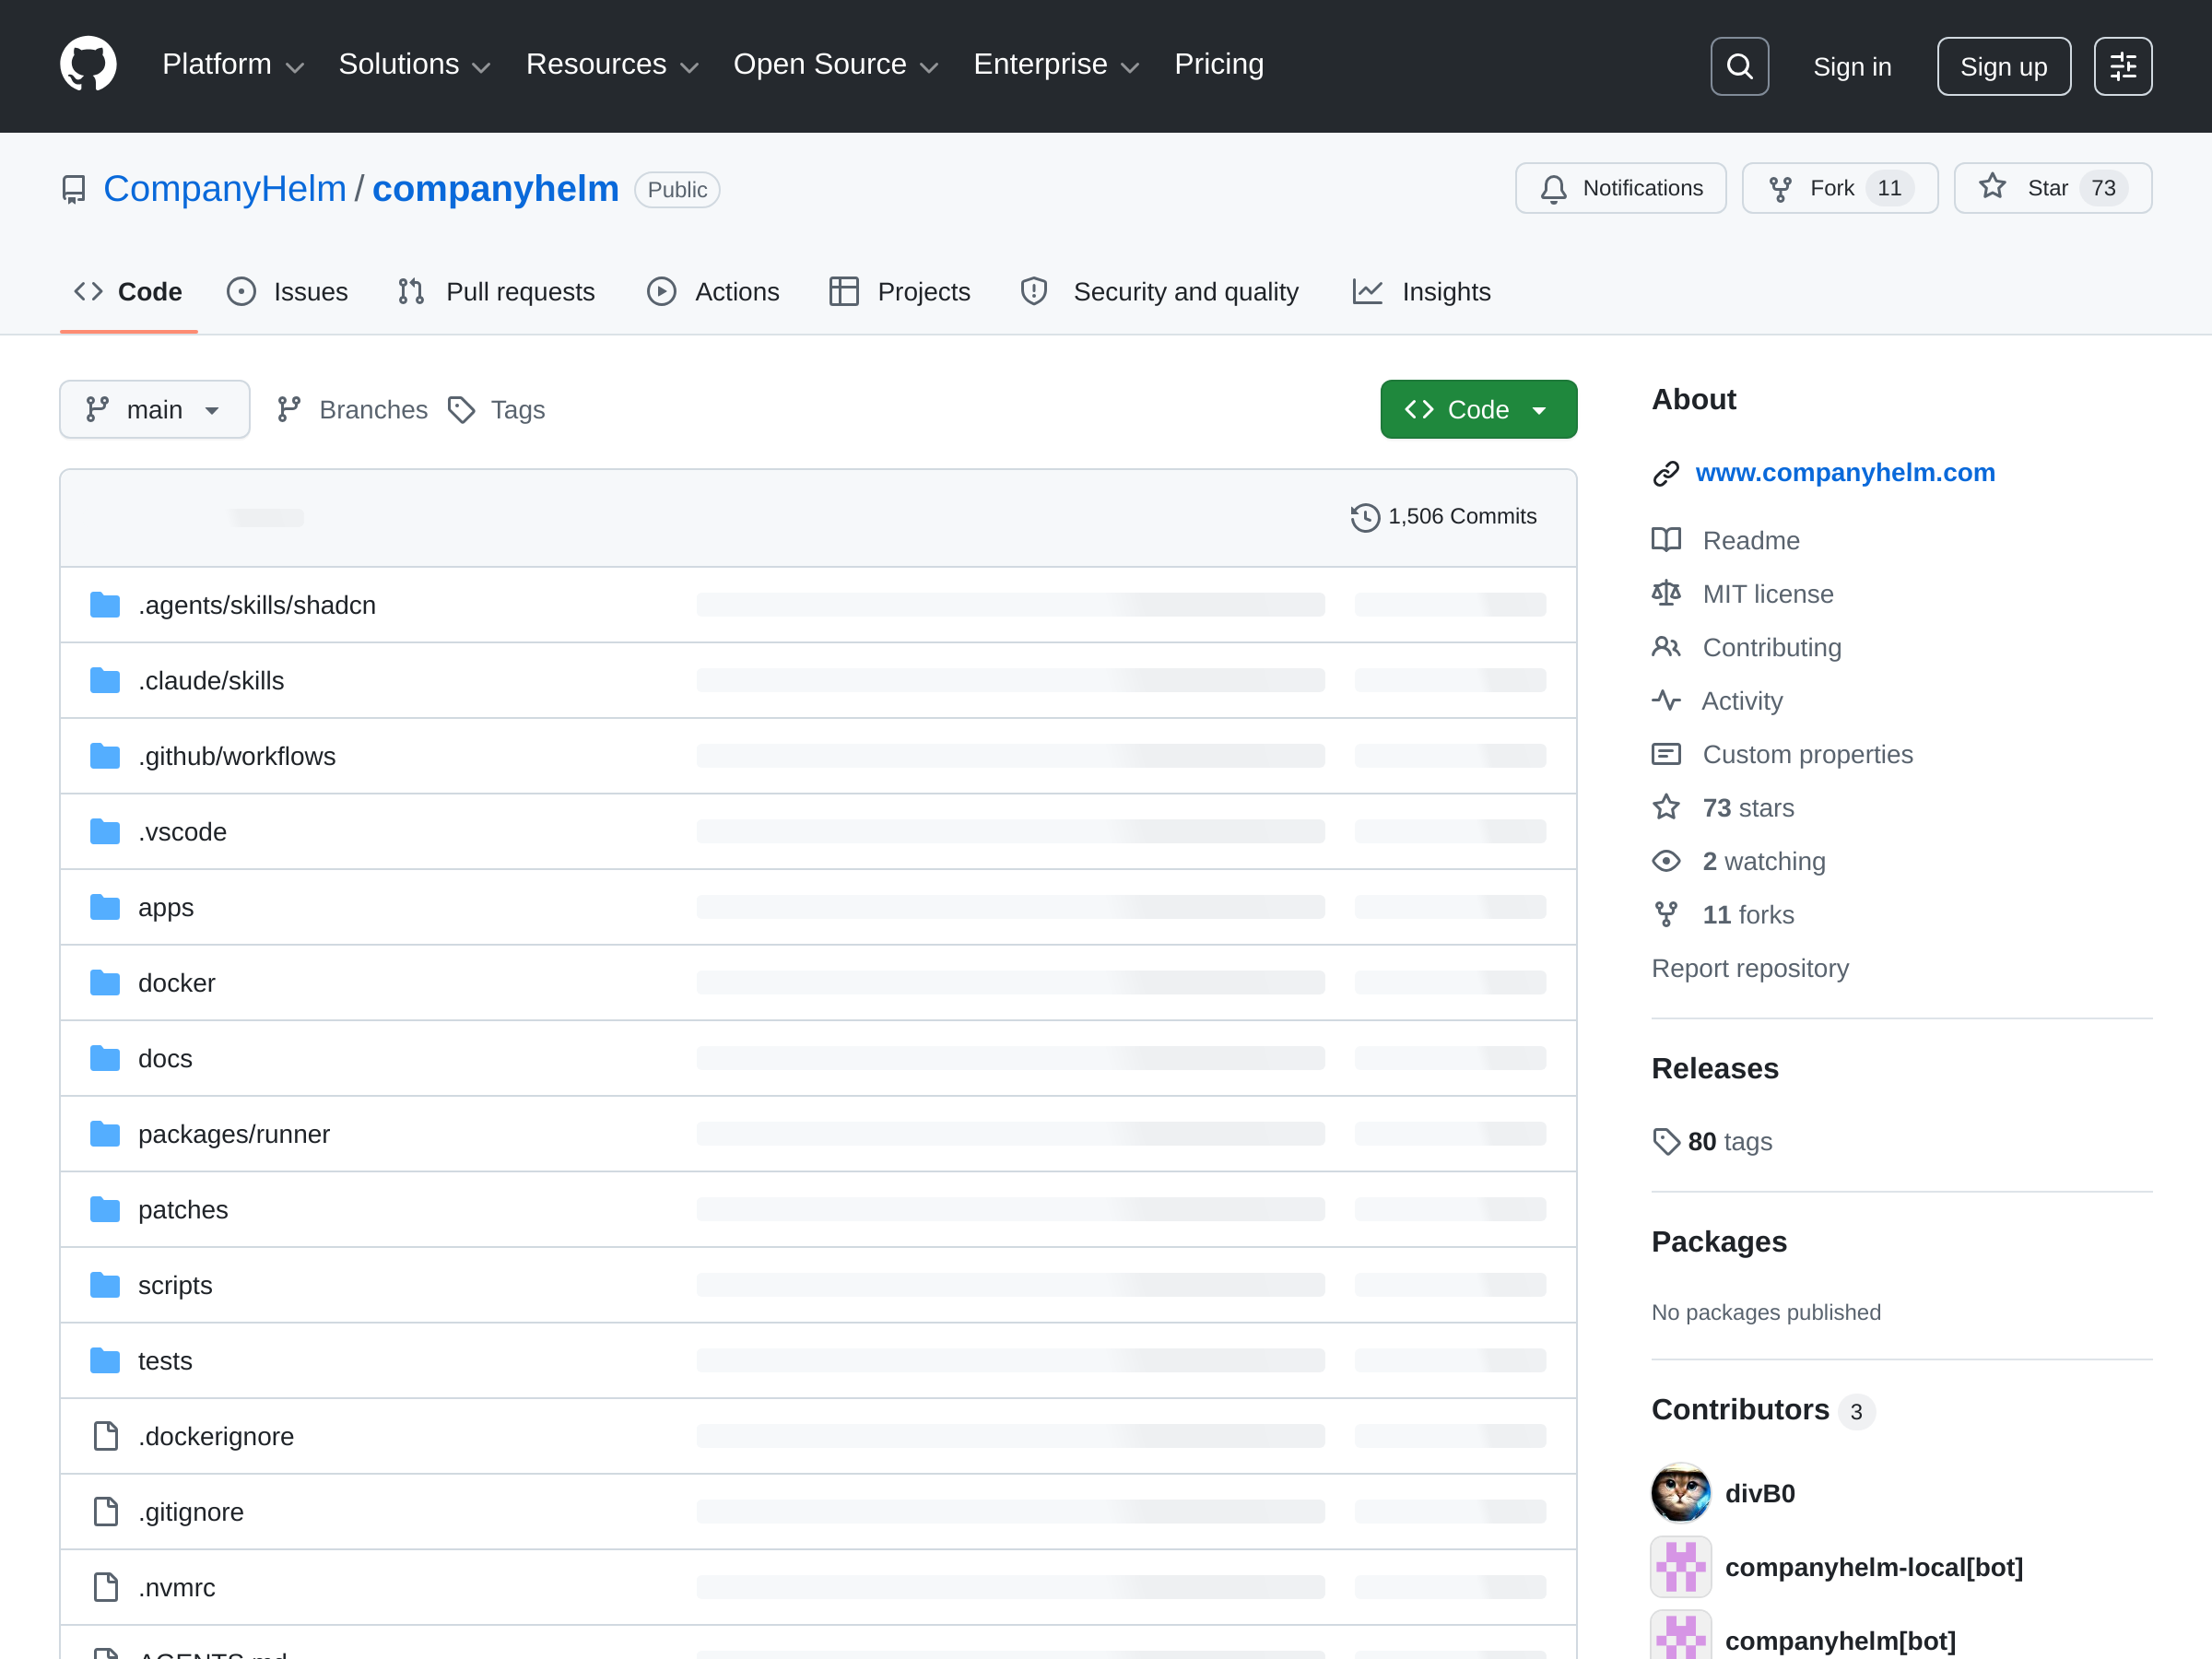Screen dimensions: 2212x1659
Task: Open the main branch selector dropdown
Action: 155,409
